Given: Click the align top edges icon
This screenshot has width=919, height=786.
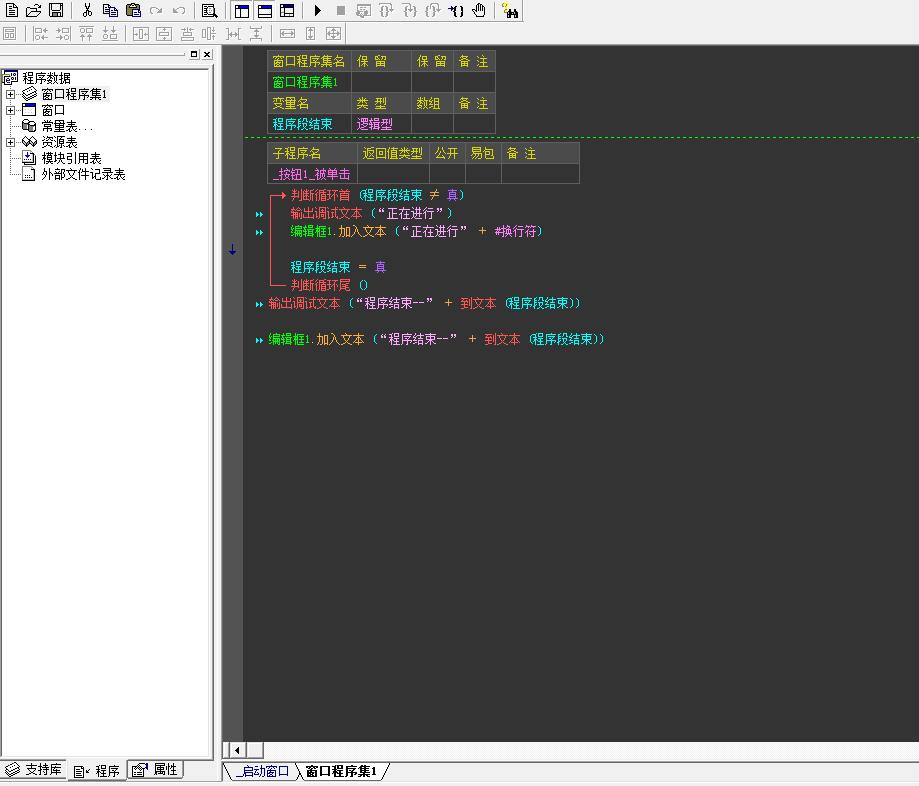Looking at the screenshot, I should (x=86, y=33).
